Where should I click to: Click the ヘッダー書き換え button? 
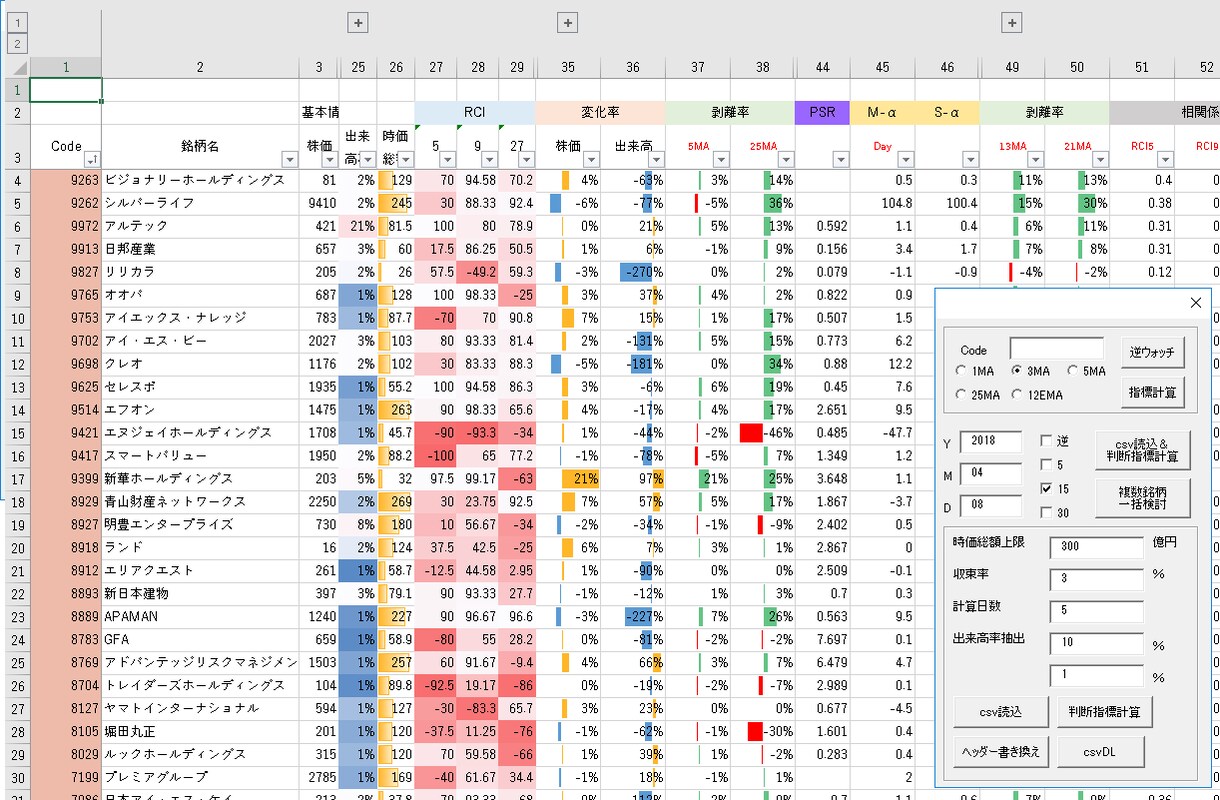(1001, 752)
